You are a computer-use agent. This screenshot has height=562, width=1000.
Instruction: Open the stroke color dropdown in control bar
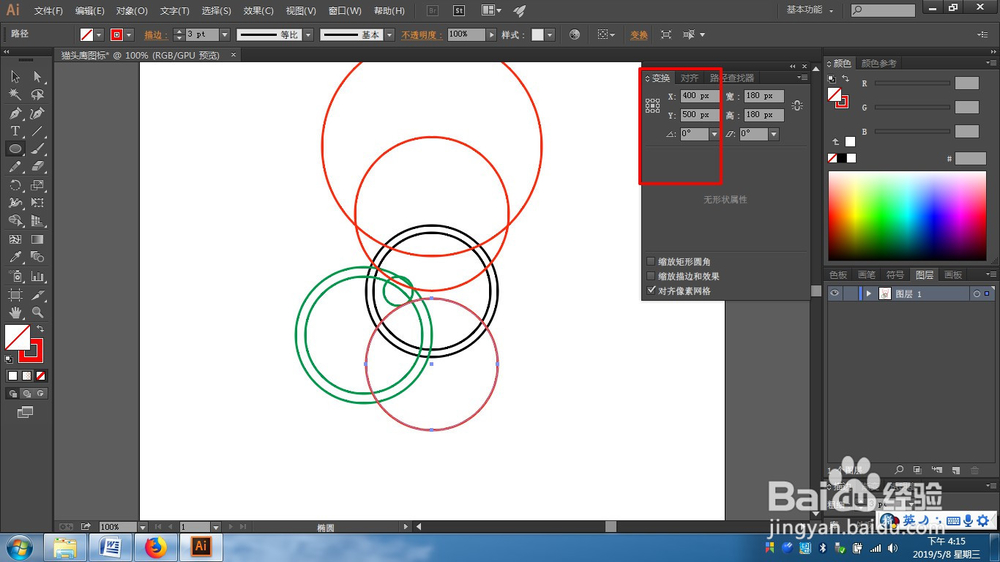click(129, 34)
